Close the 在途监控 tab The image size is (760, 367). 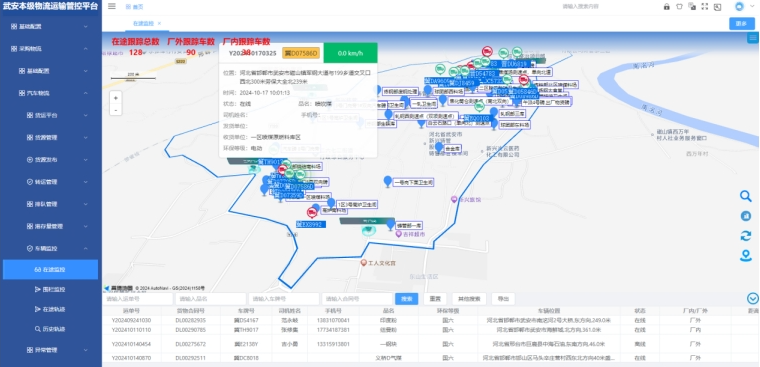point(159,23)
